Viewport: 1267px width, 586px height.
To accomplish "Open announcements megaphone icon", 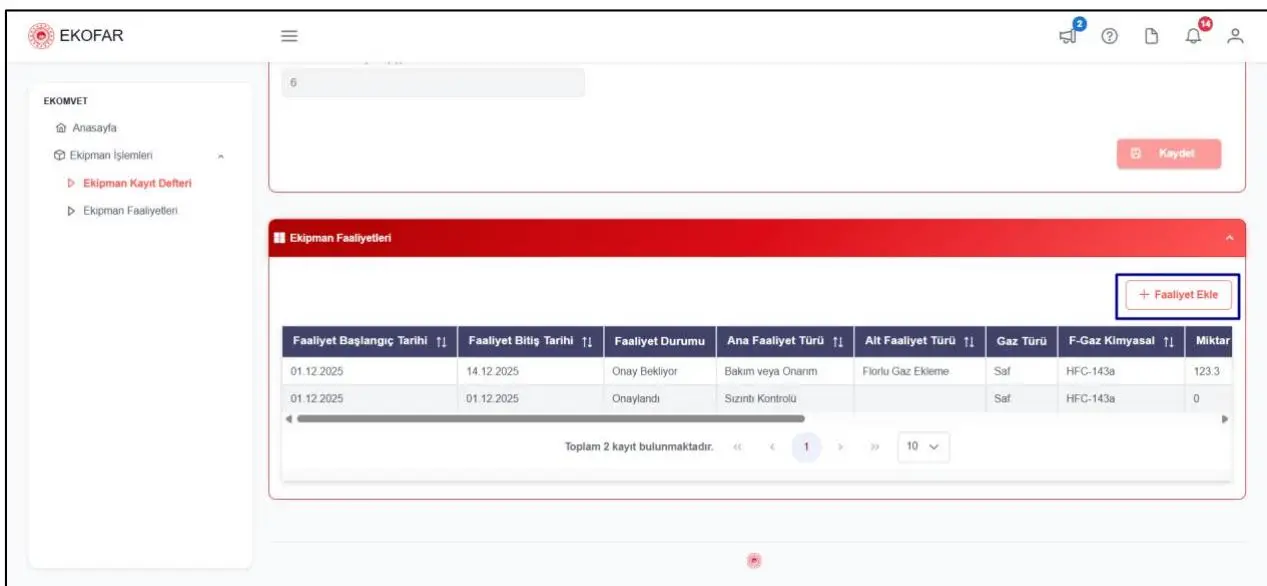I will (x=1069, y=35).
